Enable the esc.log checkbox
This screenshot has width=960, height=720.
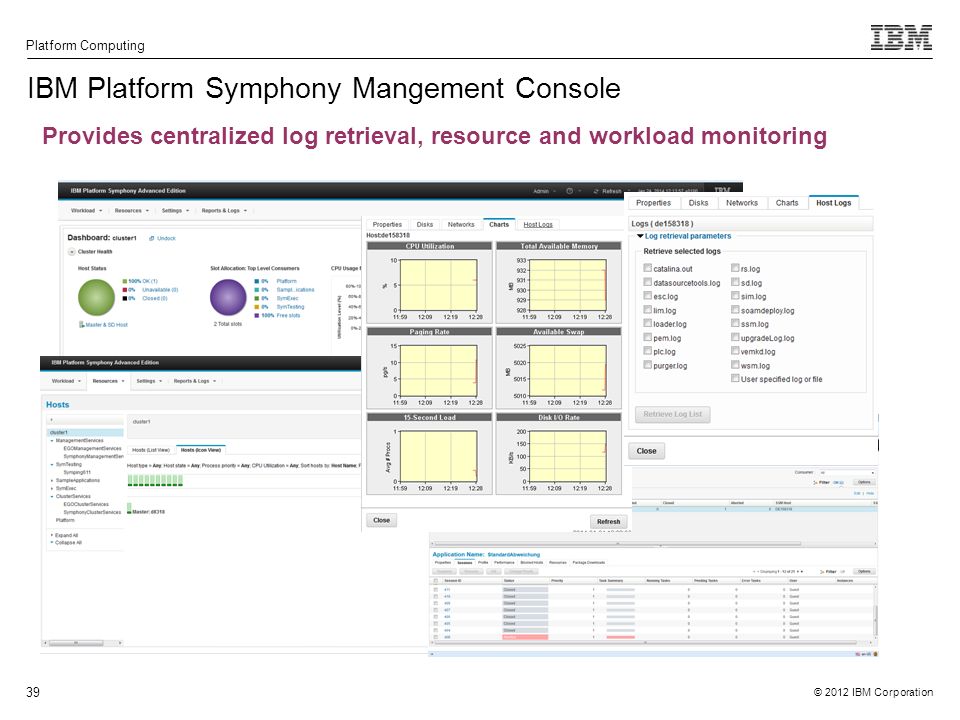pos(647,295)
